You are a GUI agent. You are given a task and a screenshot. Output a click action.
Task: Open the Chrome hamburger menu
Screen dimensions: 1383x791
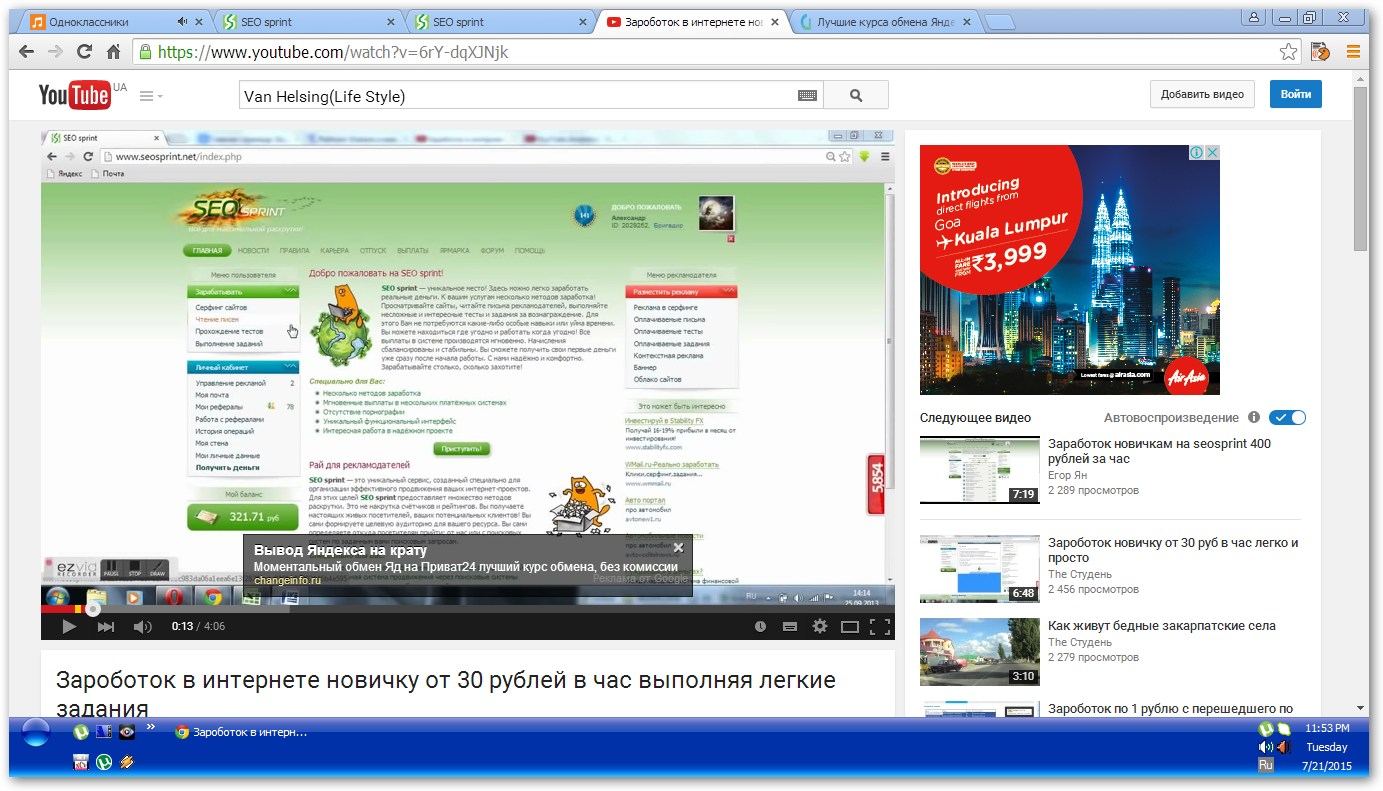point(1353,52)
